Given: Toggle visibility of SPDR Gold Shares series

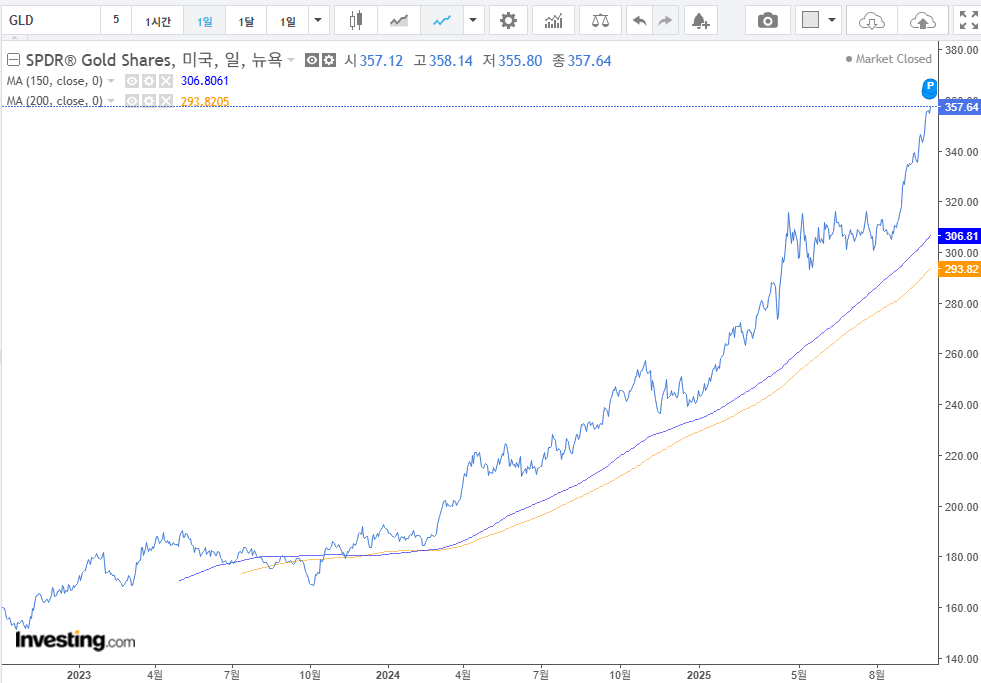Looking at the screenshot, I should 312,60.
